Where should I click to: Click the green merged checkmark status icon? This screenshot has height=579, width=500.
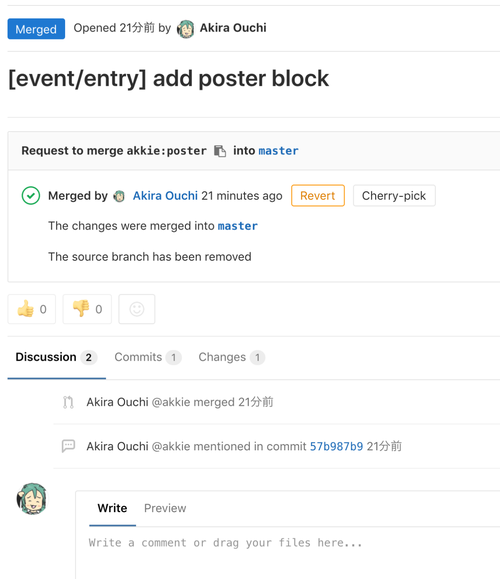31,196
